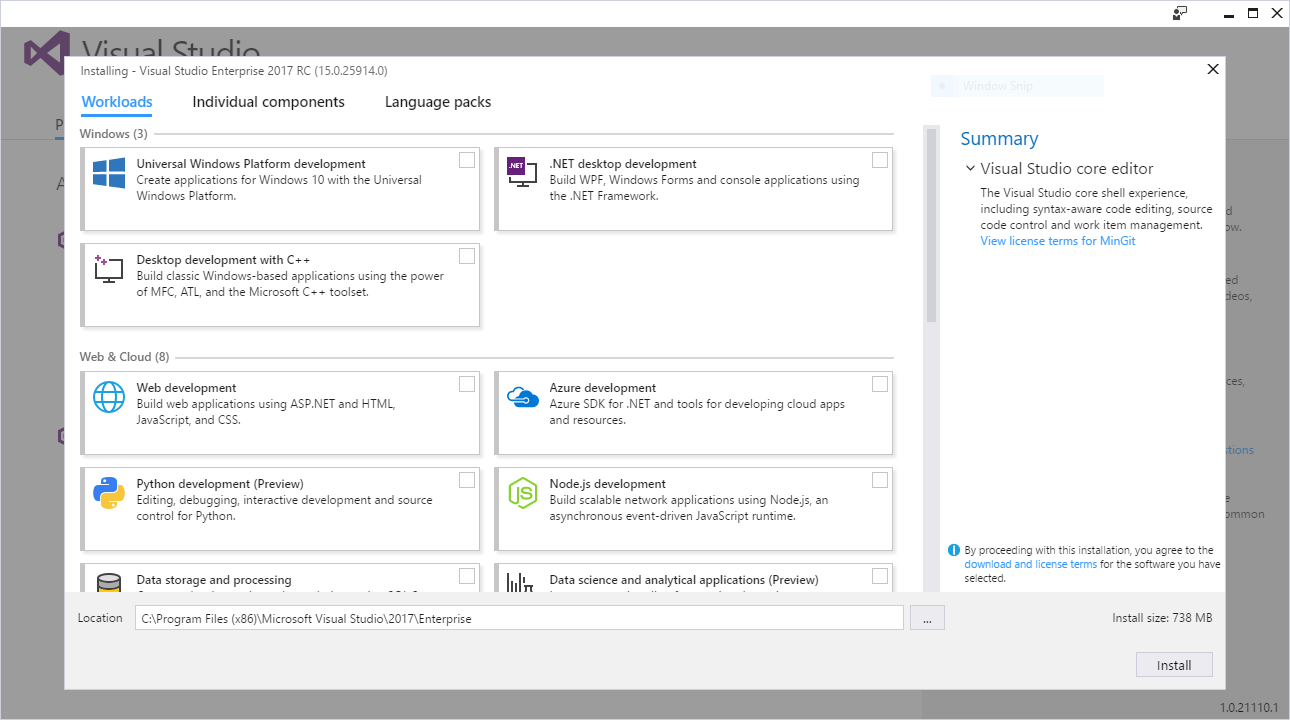Click the Node.js development hexagon icon

point(522,493)
